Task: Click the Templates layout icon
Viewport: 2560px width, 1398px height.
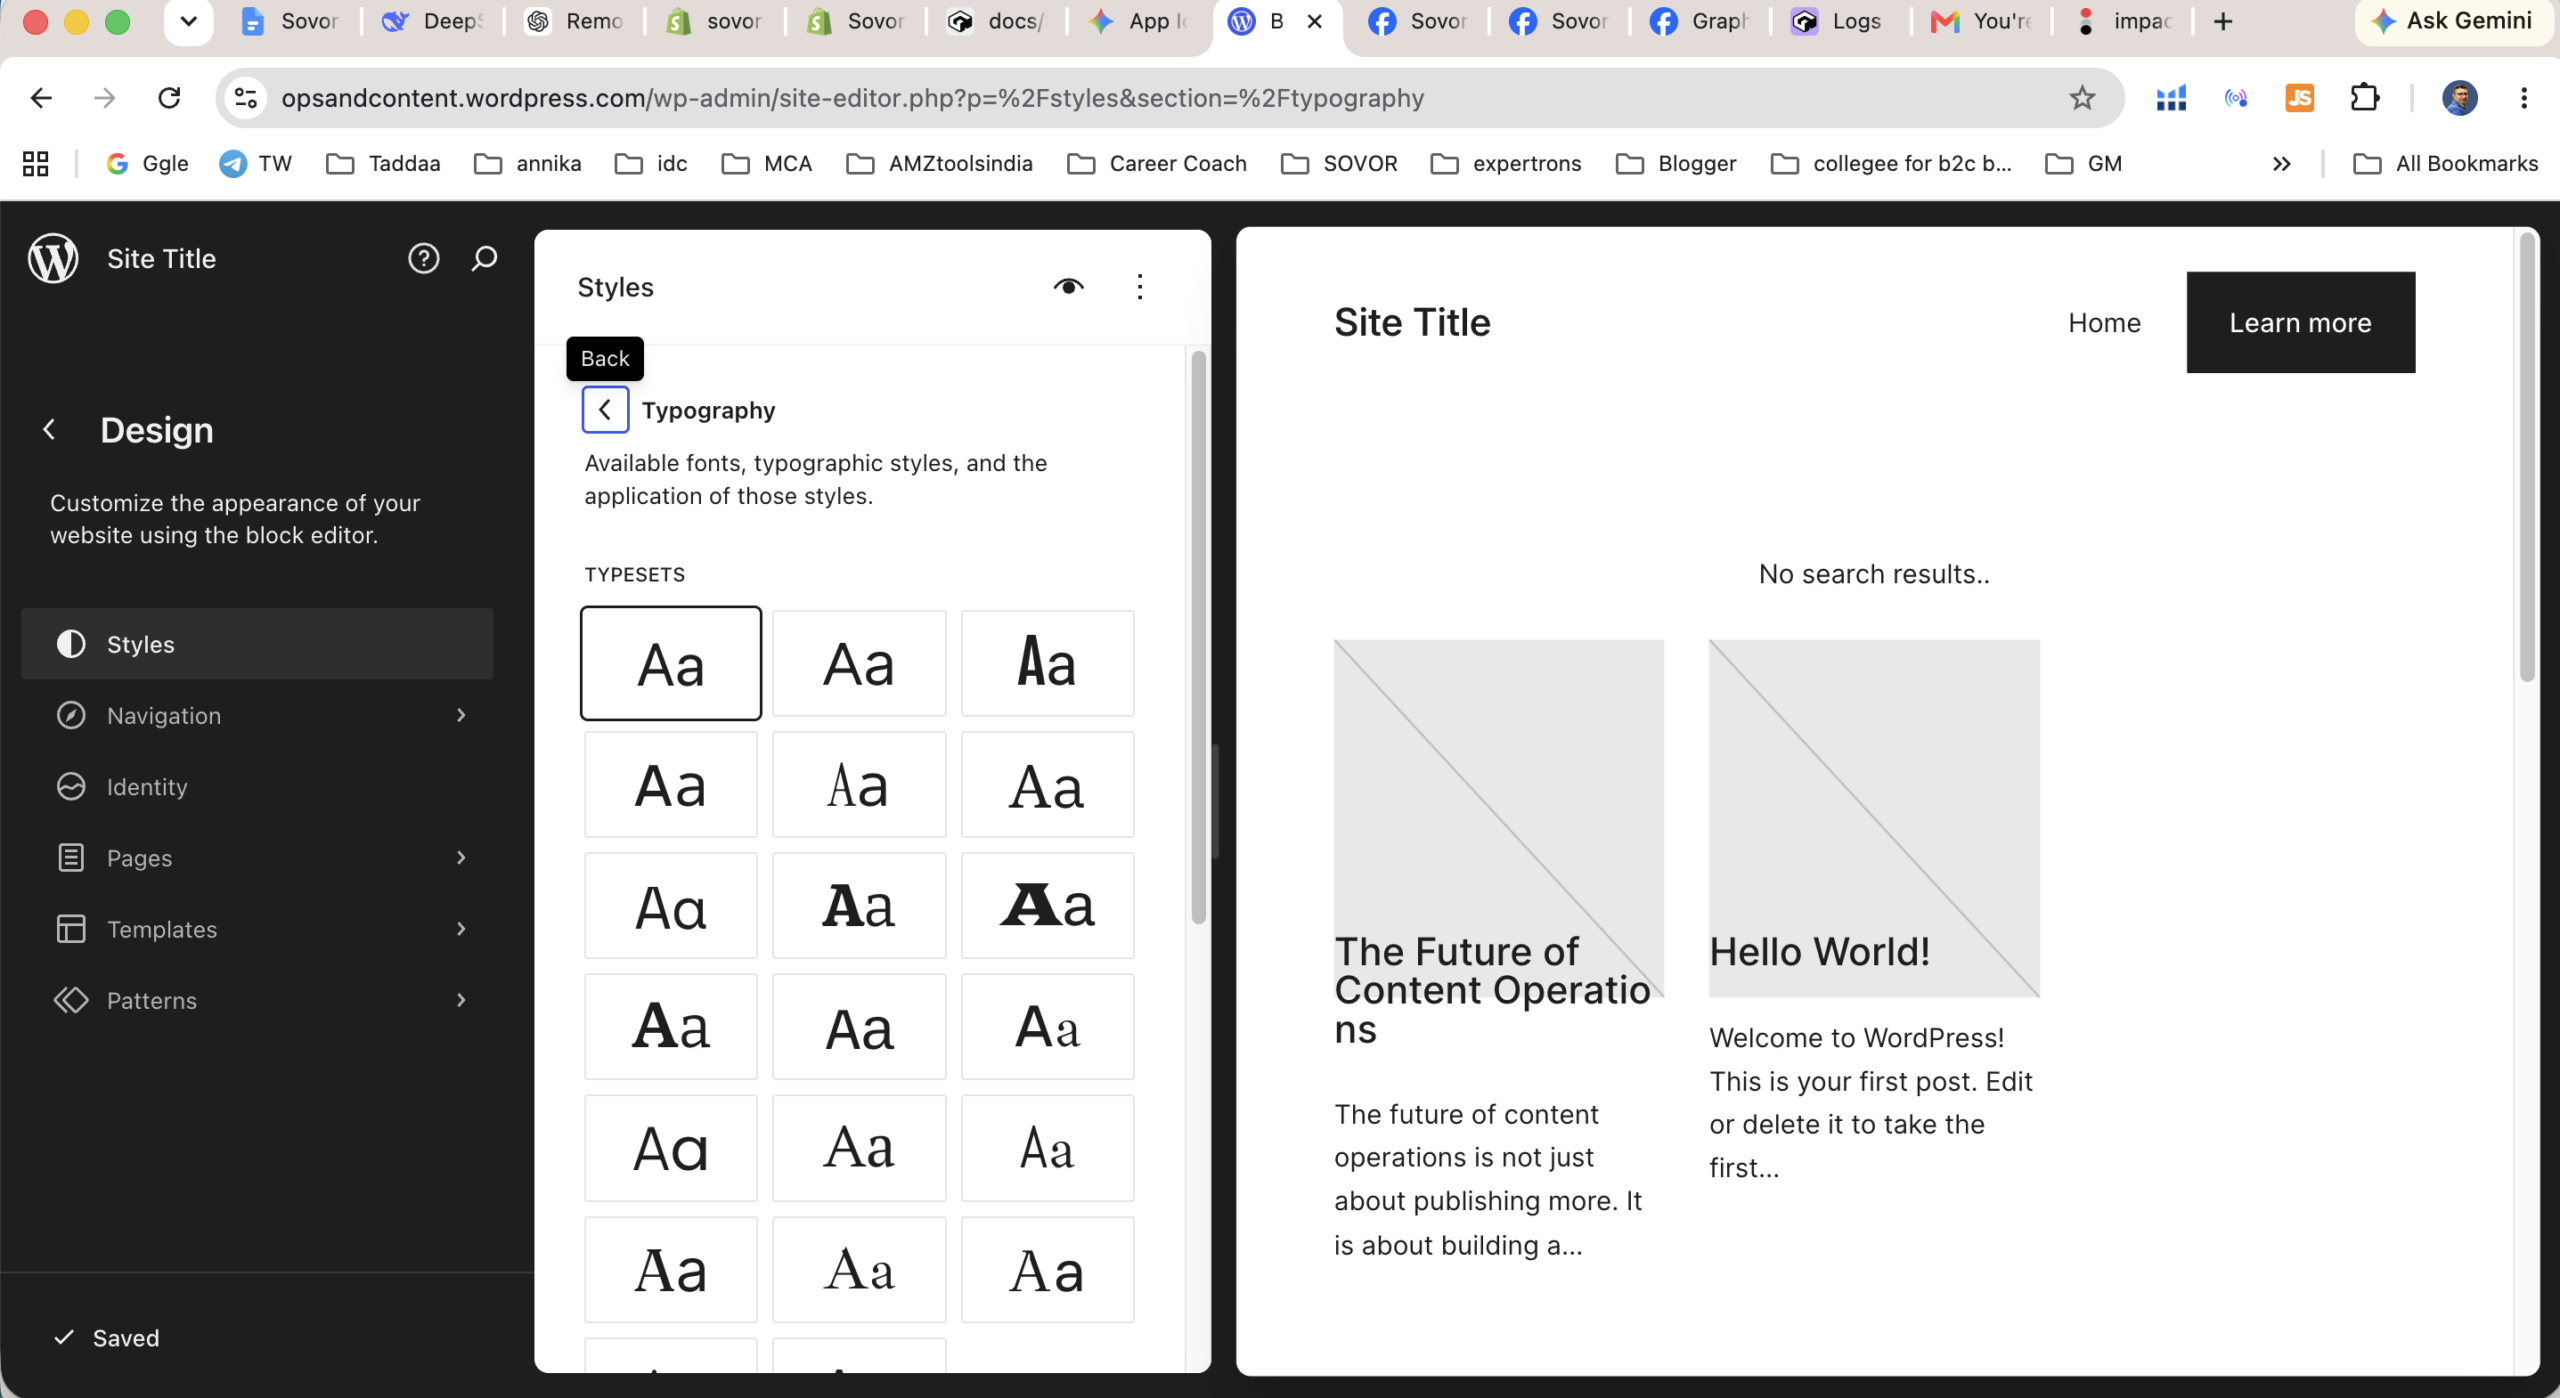Action: tap(71, 929)
